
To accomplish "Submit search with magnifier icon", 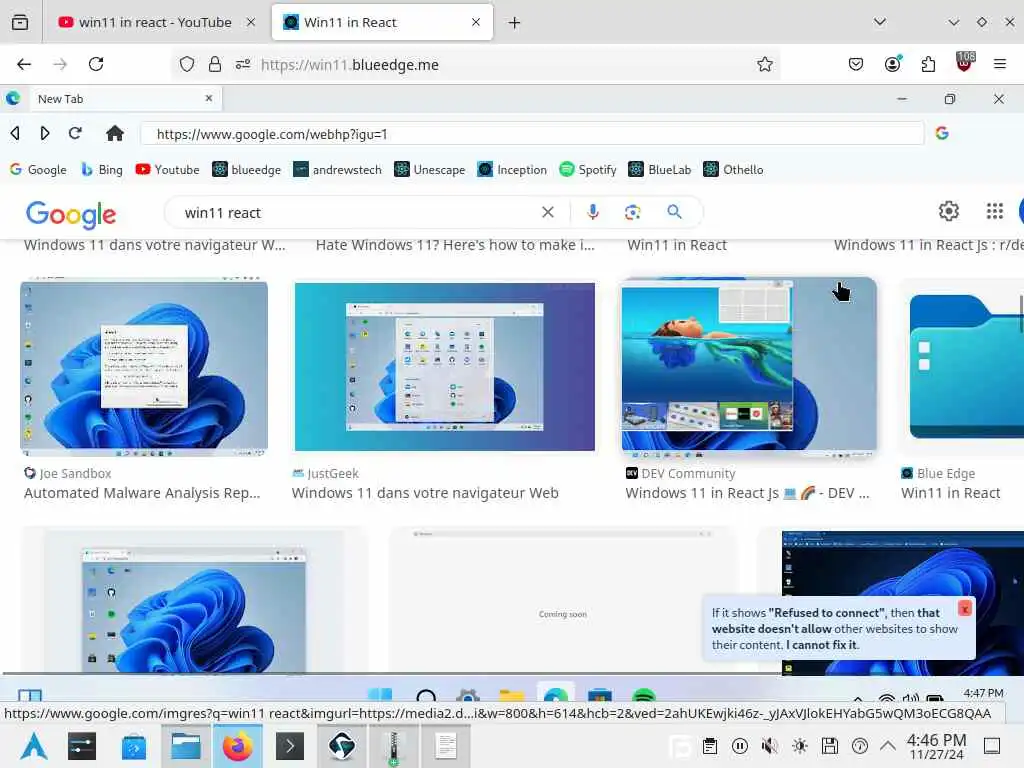I will click(675, 212).
